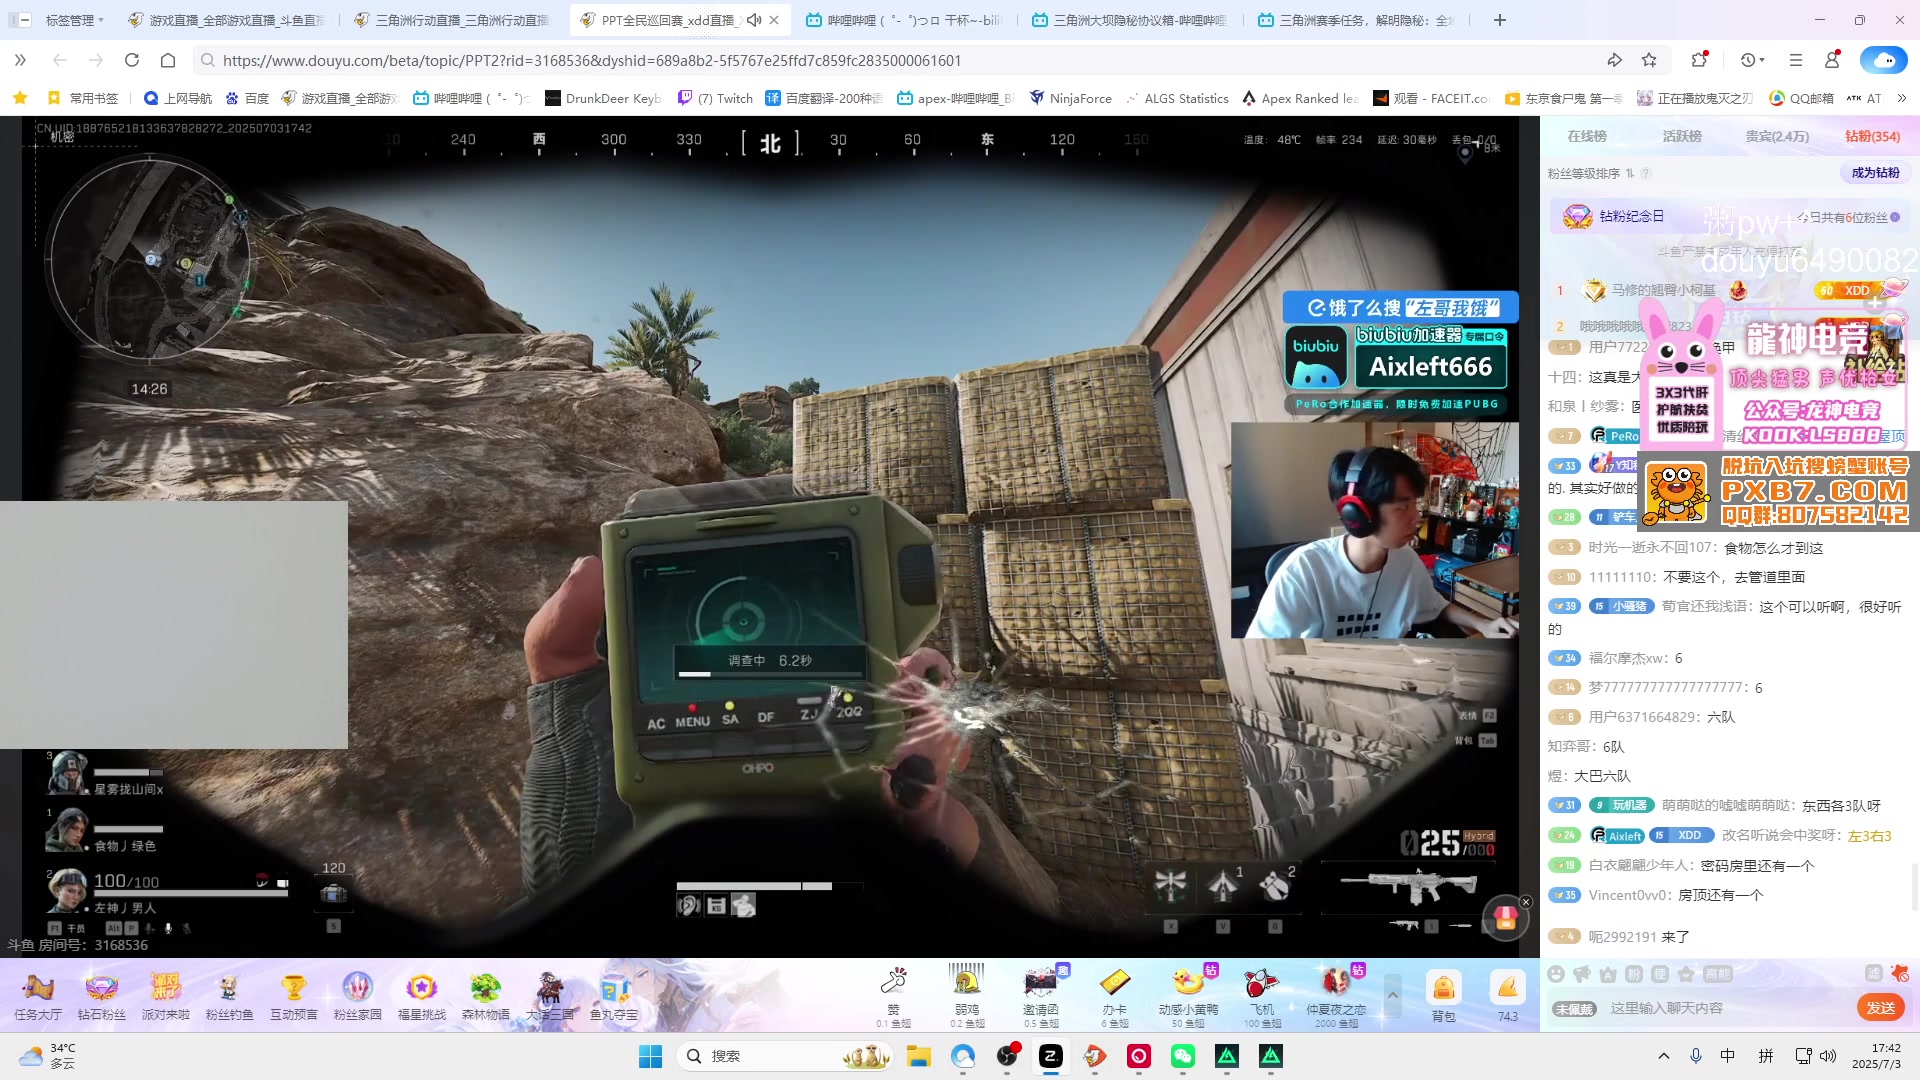Open 粉丝钓鱼 fishing activity
Viewport: 1920px width, 1080px height.
[x=230, y=995]
